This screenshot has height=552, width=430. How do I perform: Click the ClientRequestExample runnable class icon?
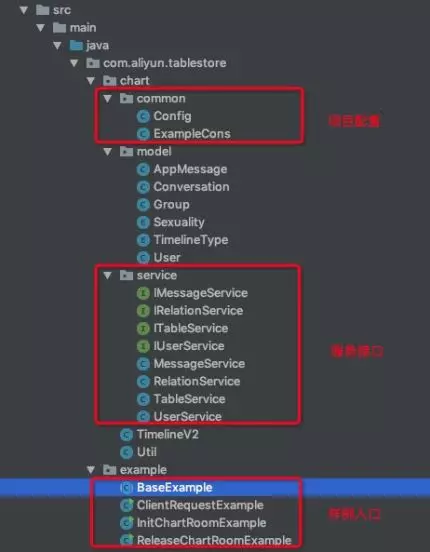126,505
